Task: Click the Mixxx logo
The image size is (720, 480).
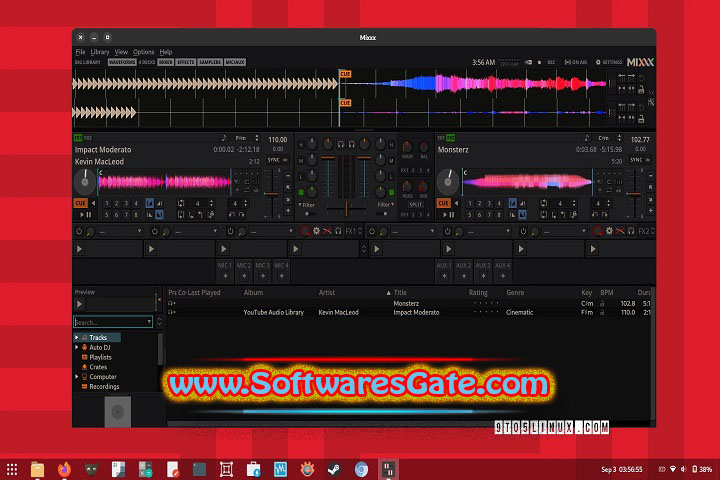Action: [x=640, y=62]
